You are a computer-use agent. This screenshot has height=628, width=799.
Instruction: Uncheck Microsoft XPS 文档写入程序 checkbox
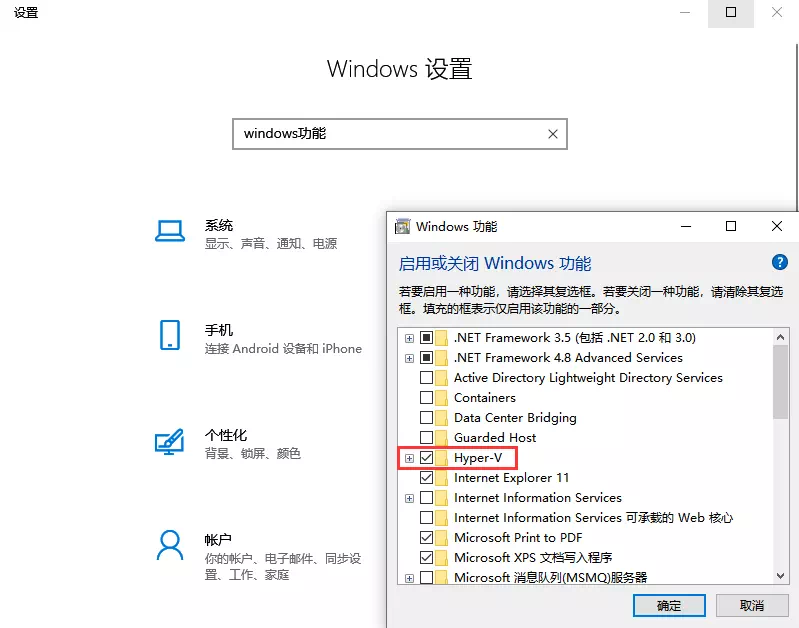click(x=427, y=558)
